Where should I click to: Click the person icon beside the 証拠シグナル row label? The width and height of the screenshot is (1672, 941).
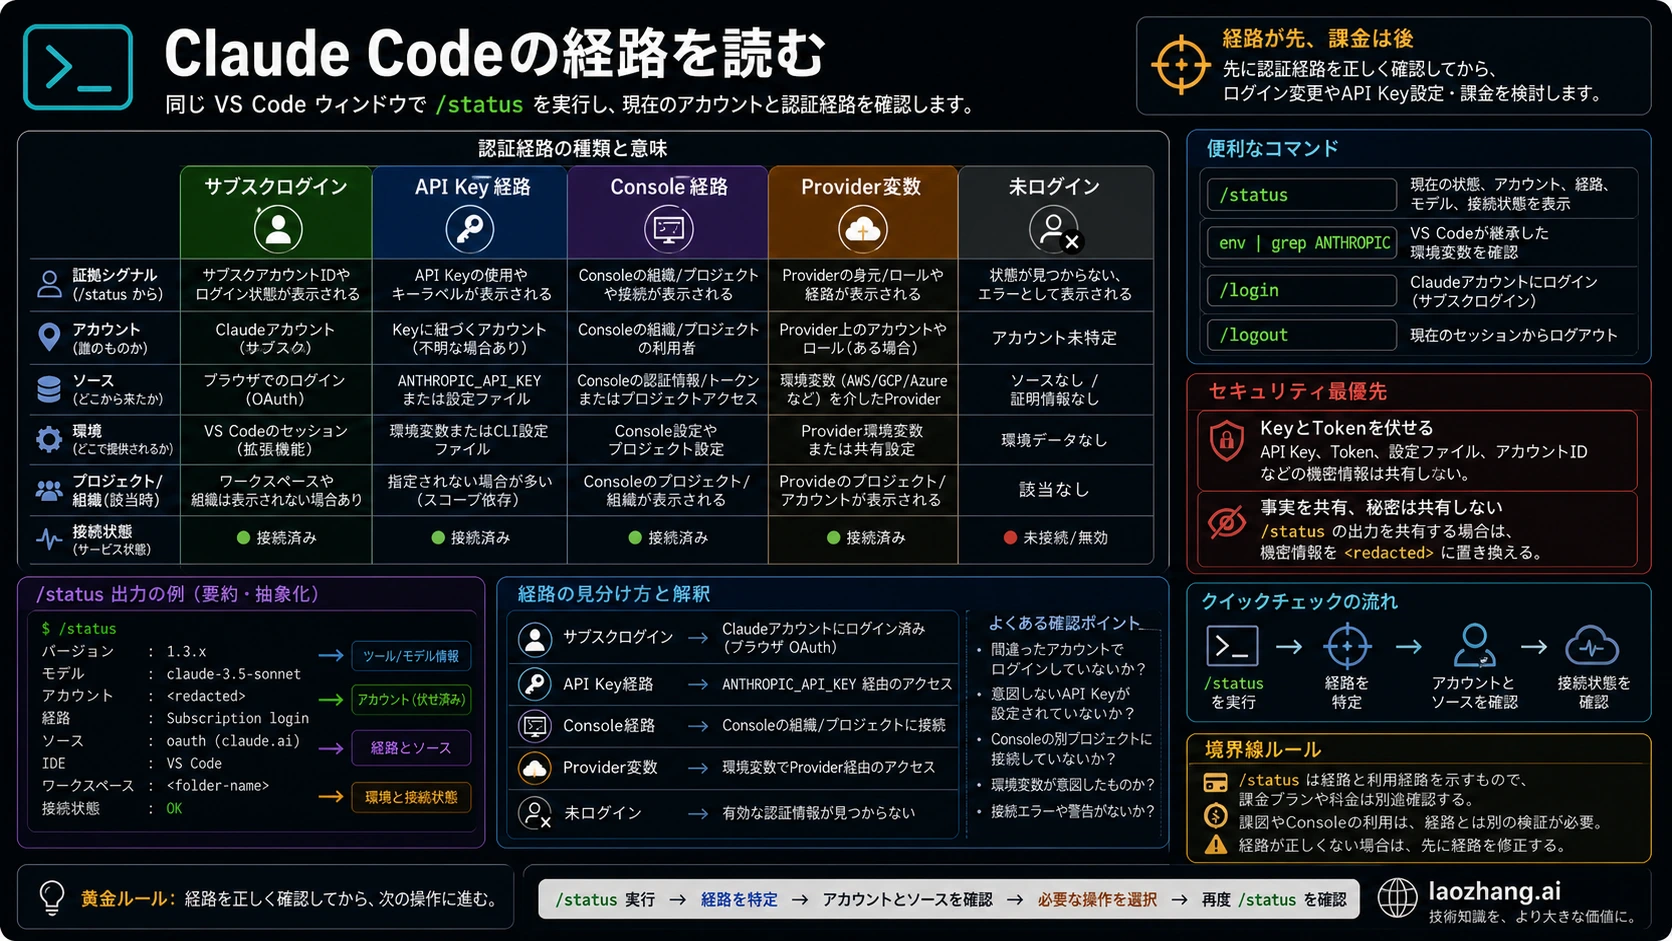point(49,284)
